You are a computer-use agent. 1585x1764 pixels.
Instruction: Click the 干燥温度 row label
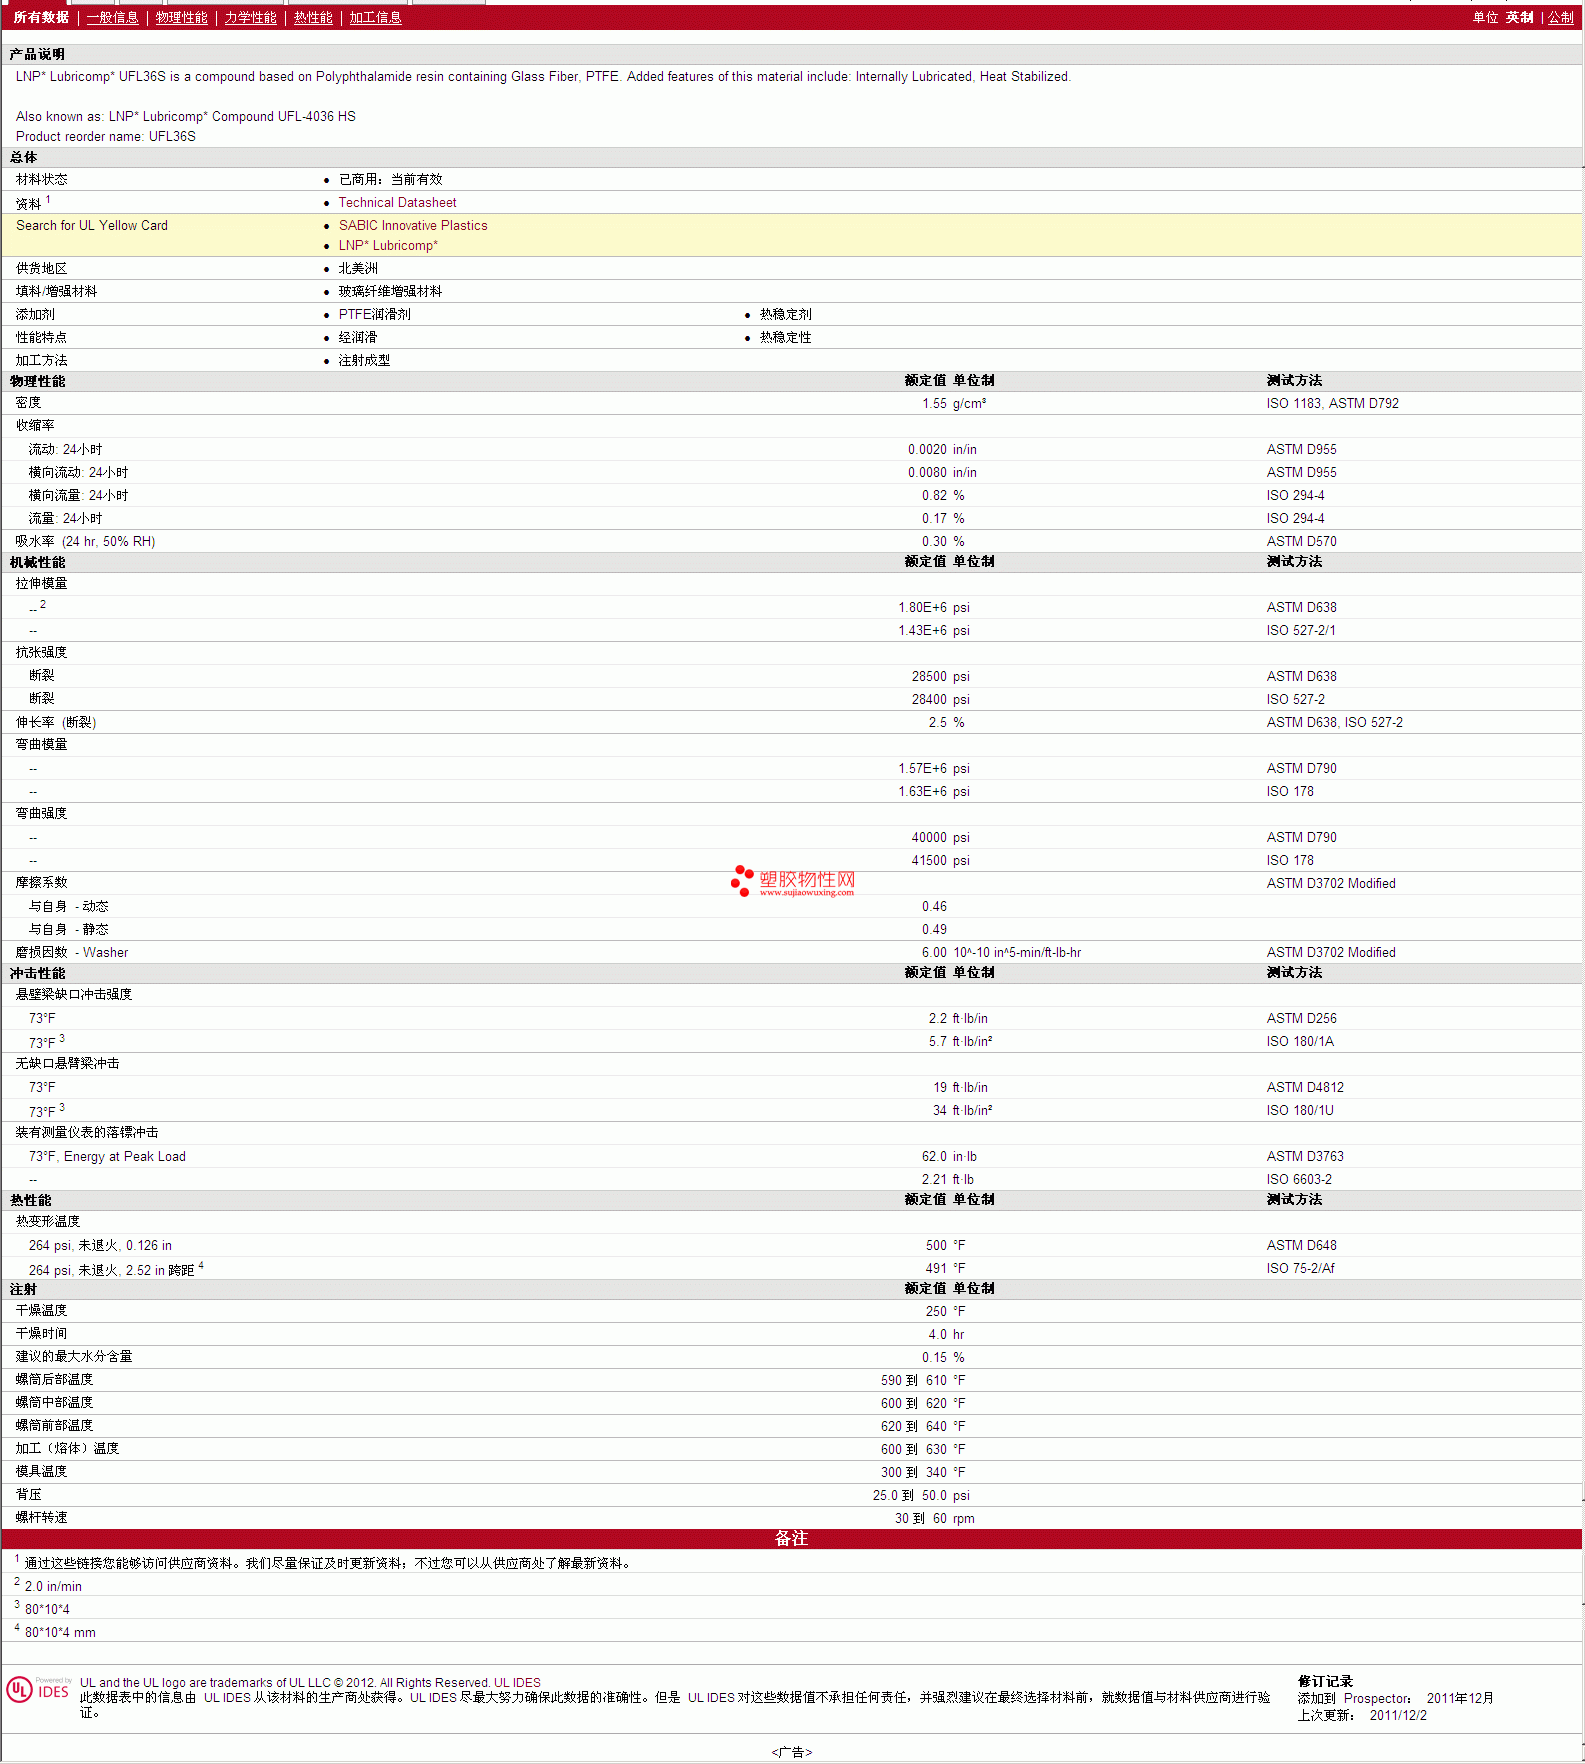(x=42, y=1311)
